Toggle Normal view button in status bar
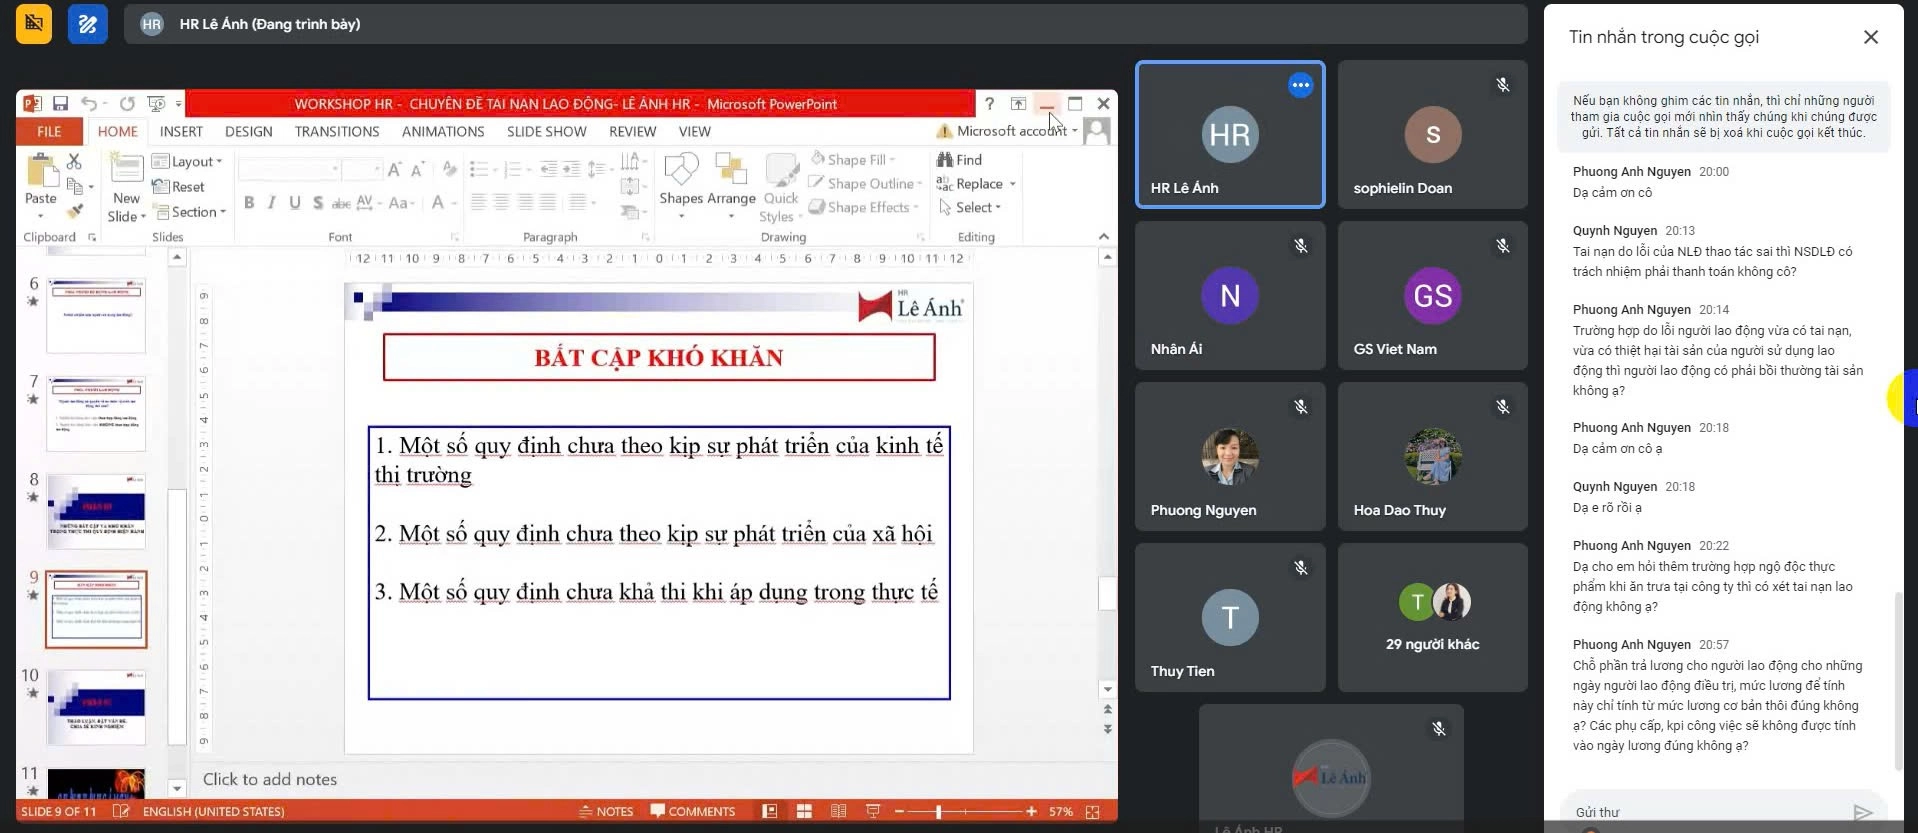Screen dimensions: 1918x833 tap(770, 812)
